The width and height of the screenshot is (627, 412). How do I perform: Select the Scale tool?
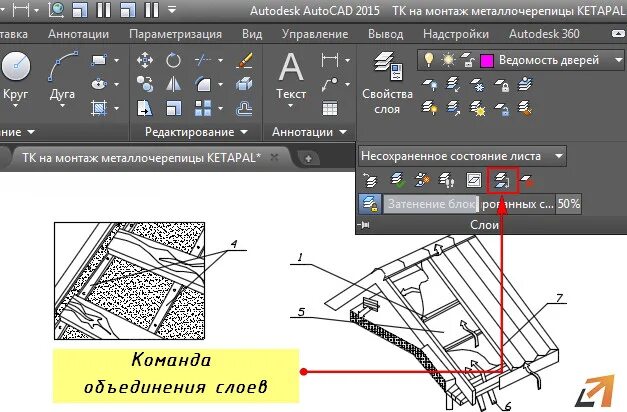pyautogui.click(x=173, y=108)
